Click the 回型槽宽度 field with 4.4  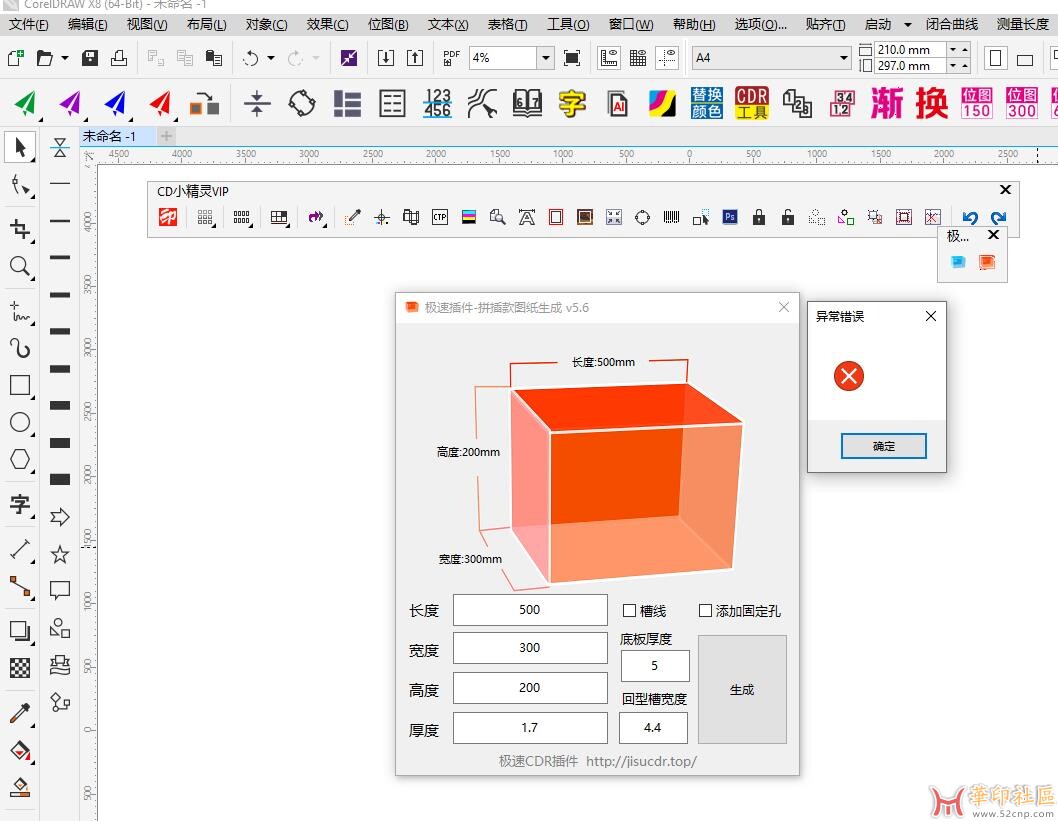coord(653,728)
